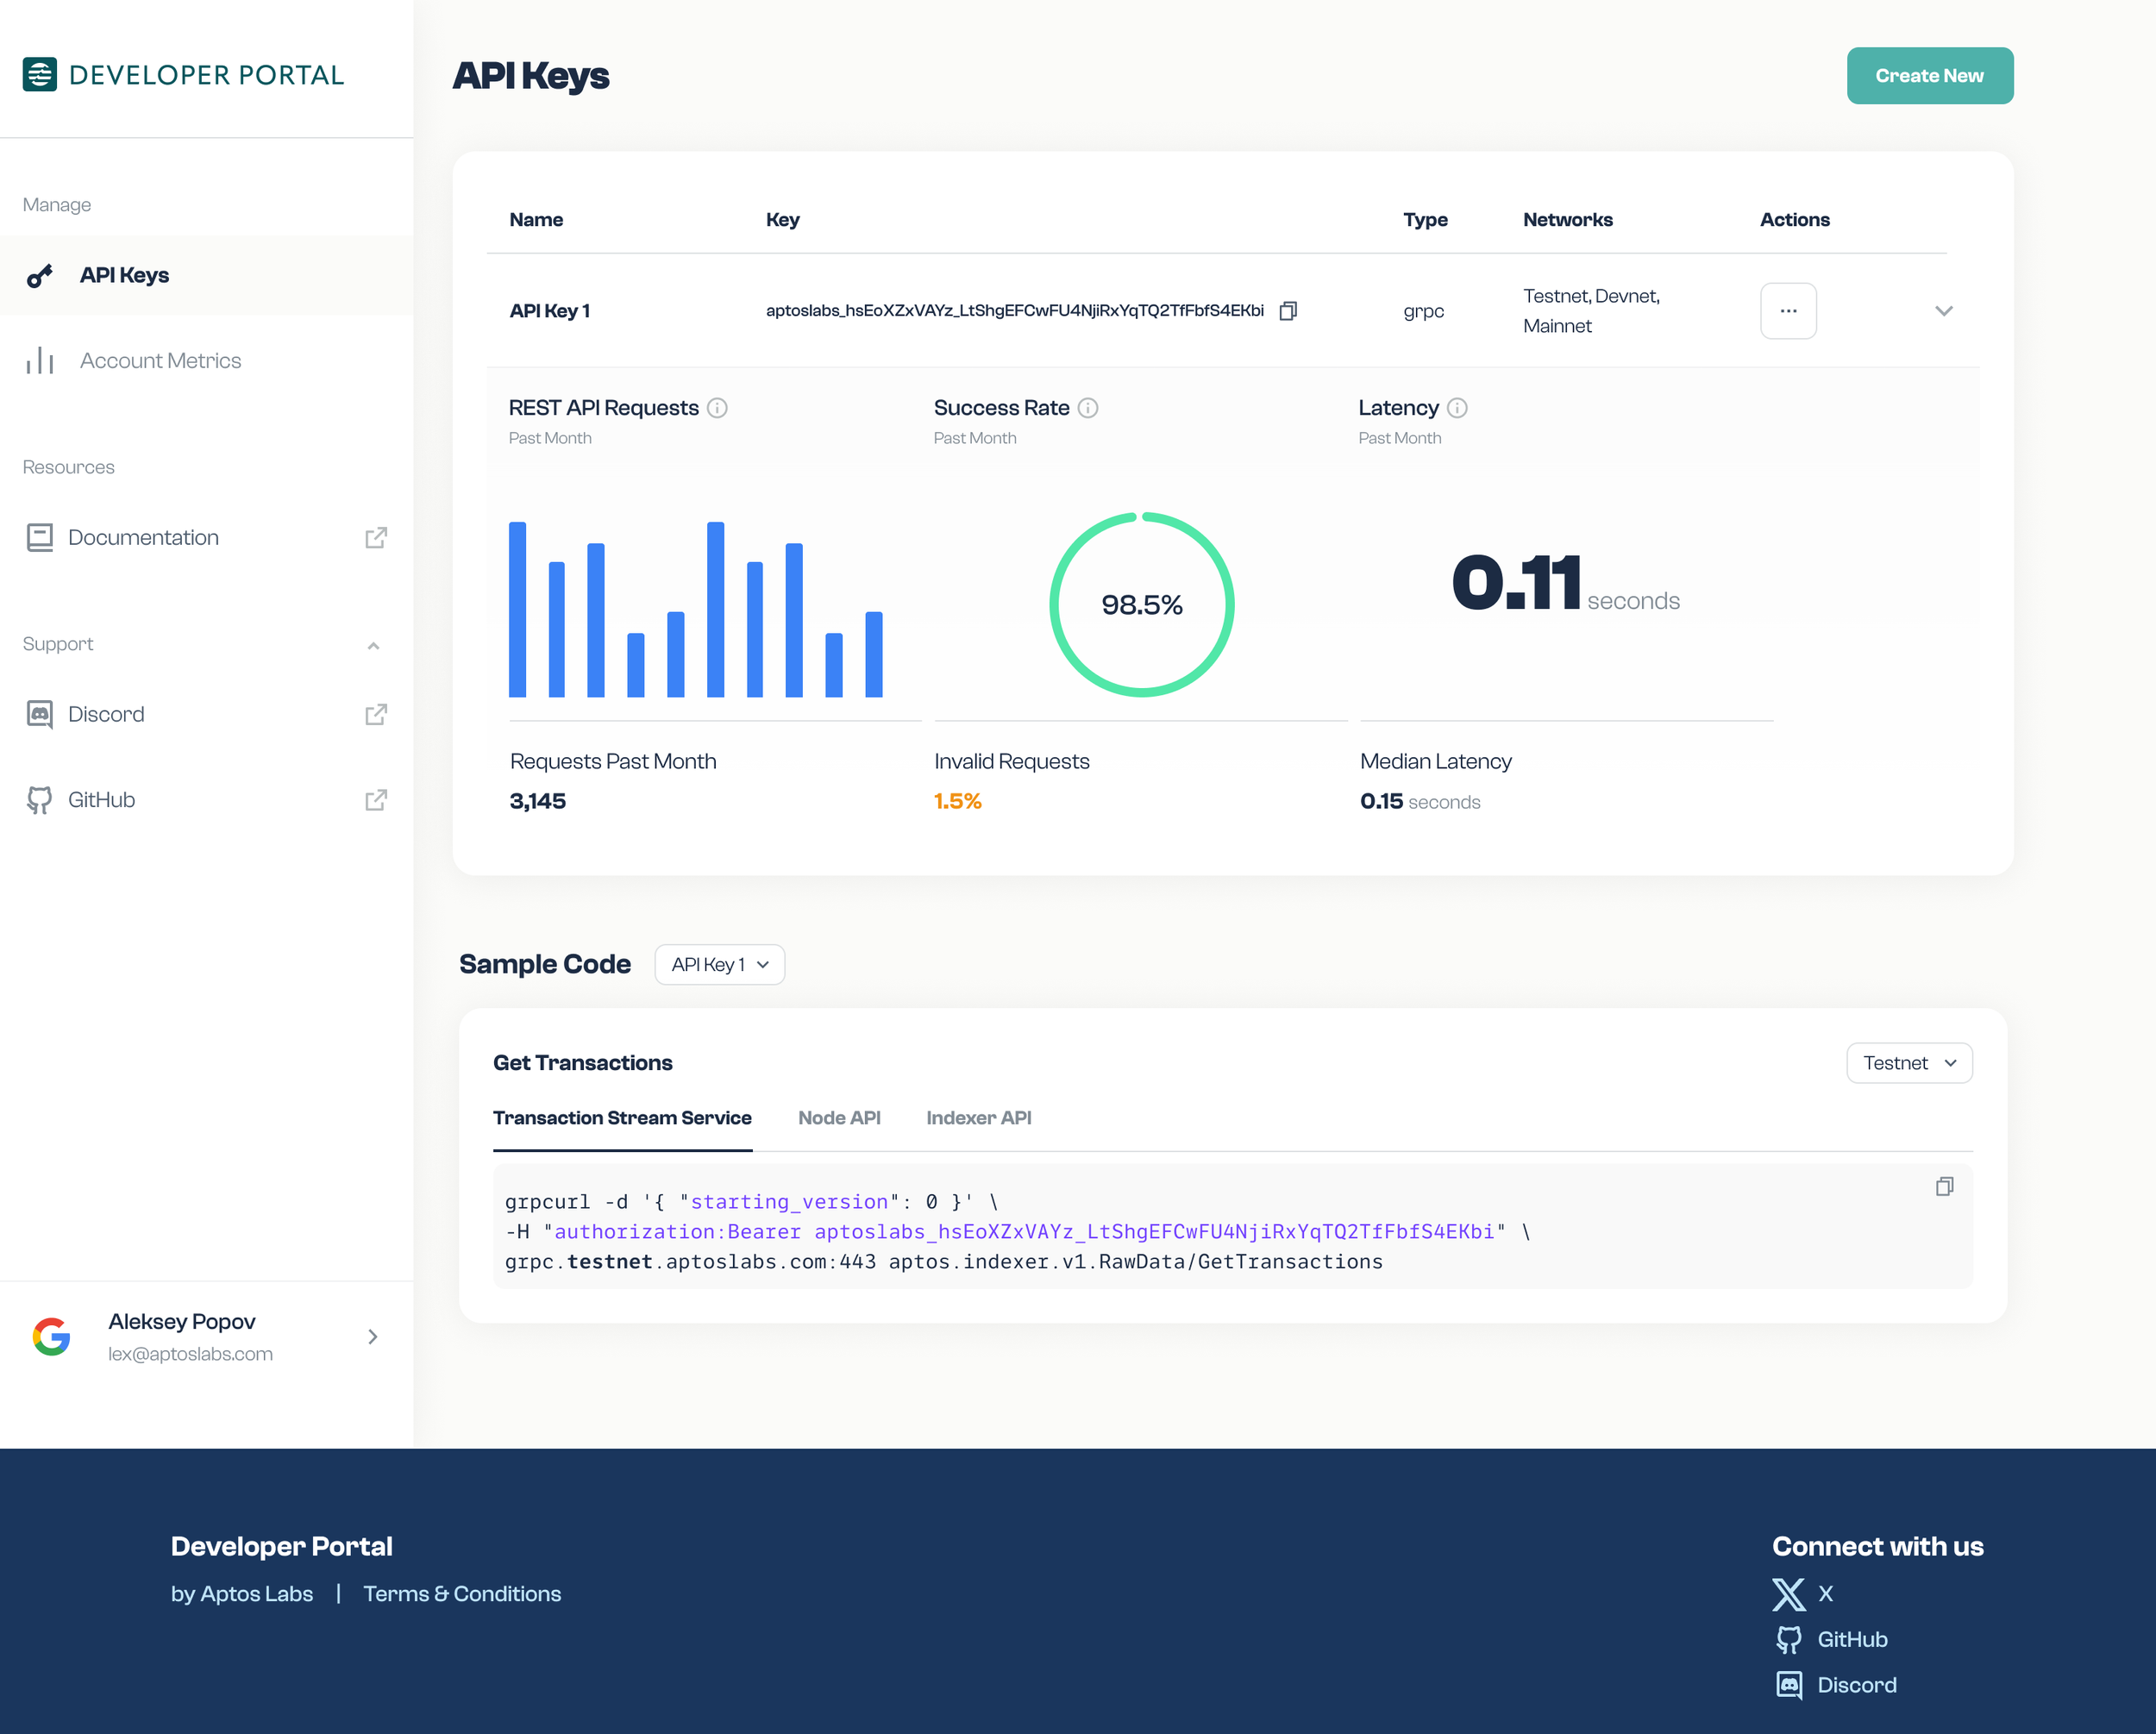The width and height of the screenshot is (2156, 1734).
Task: Switch to the Indexer API tab
Action: pyautogui.click(x=978, y=1118)
